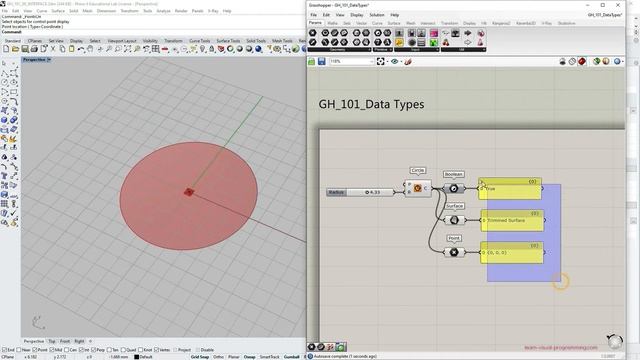Click the Print icon in Rhino toolbar

point(34,49)
